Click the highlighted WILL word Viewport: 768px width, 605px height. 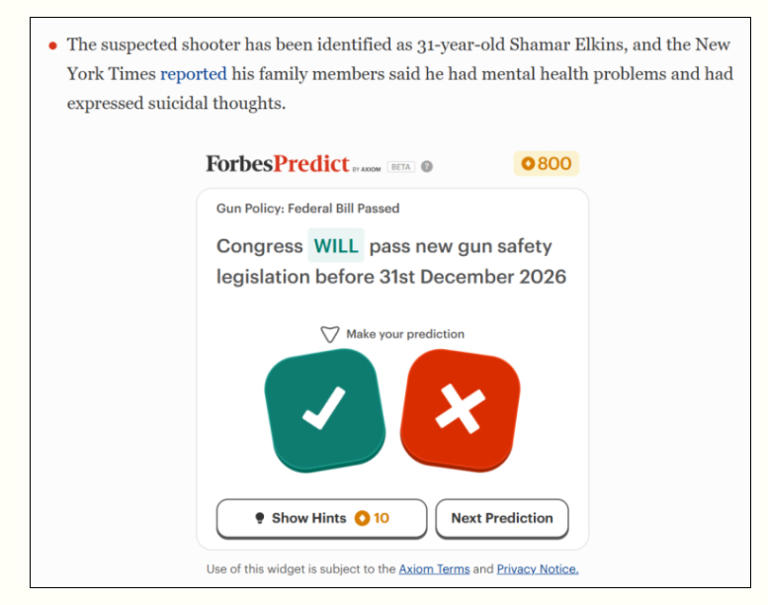(x=335, y=246)
